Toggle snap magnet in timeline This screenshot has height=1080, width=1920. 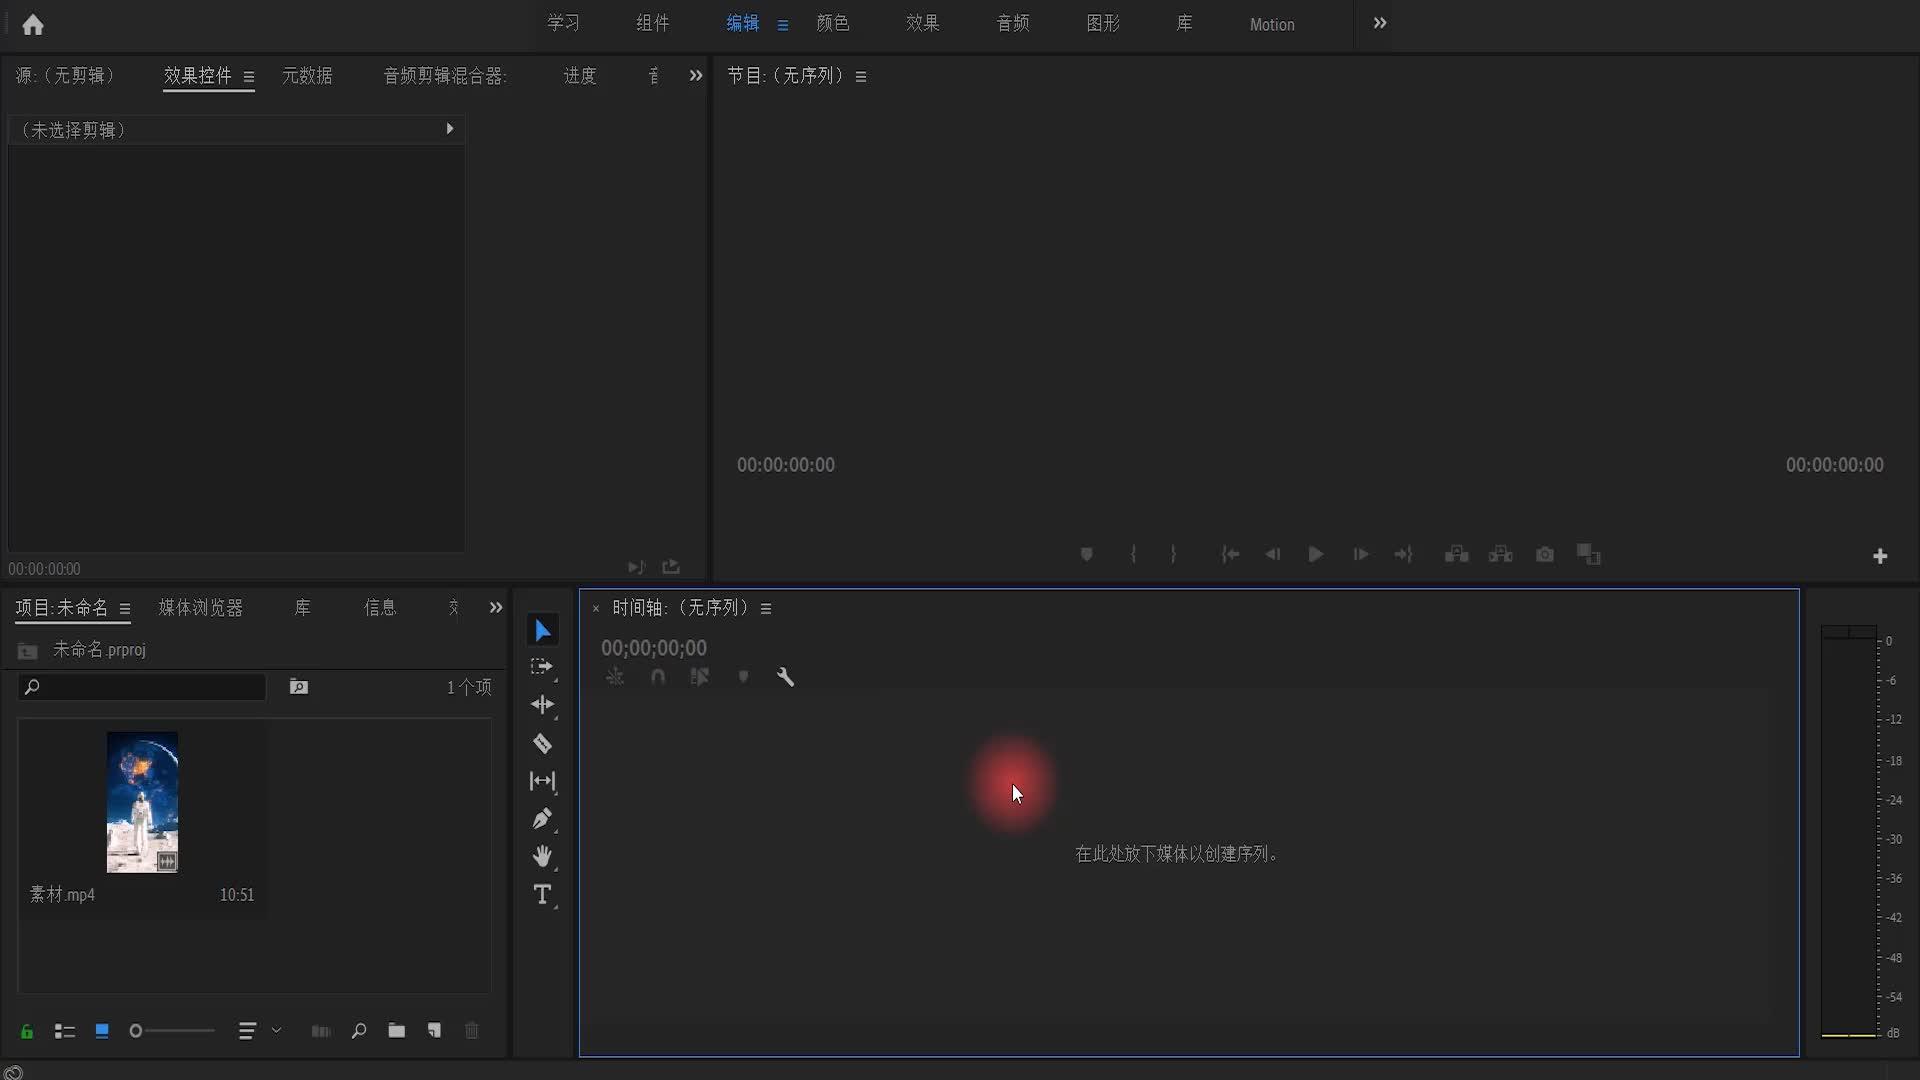point(657,677)
